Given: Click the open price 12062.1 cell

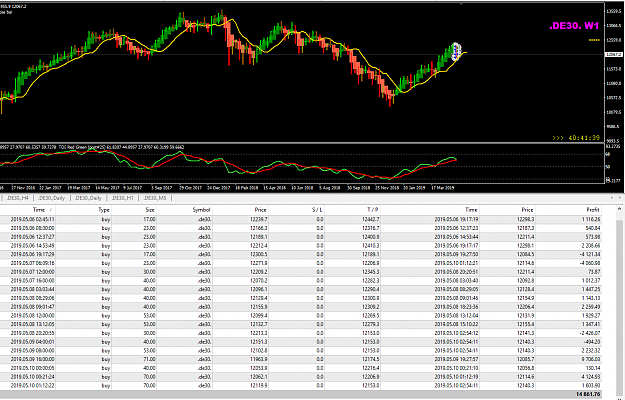Looking at the screenshot, I should pyautogui.click(x=259, y=377).
